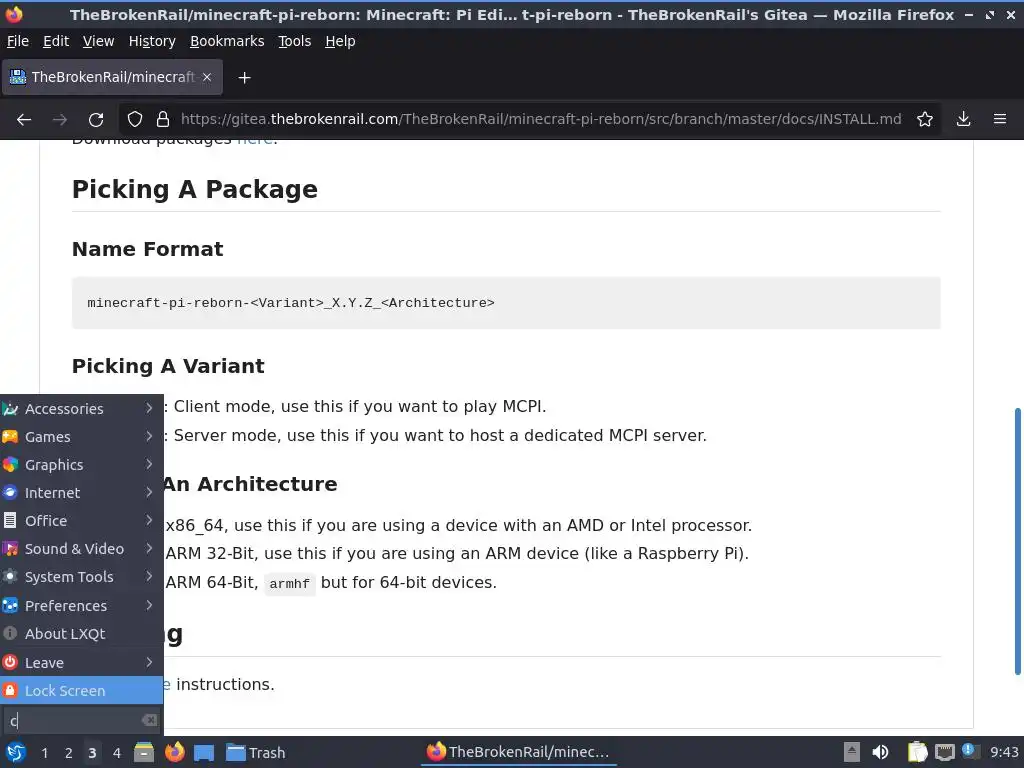Open the Firefox hamburger application menu
This screenshot has height=768, width=1024.
pyautogui.click(x=999, y=119)
